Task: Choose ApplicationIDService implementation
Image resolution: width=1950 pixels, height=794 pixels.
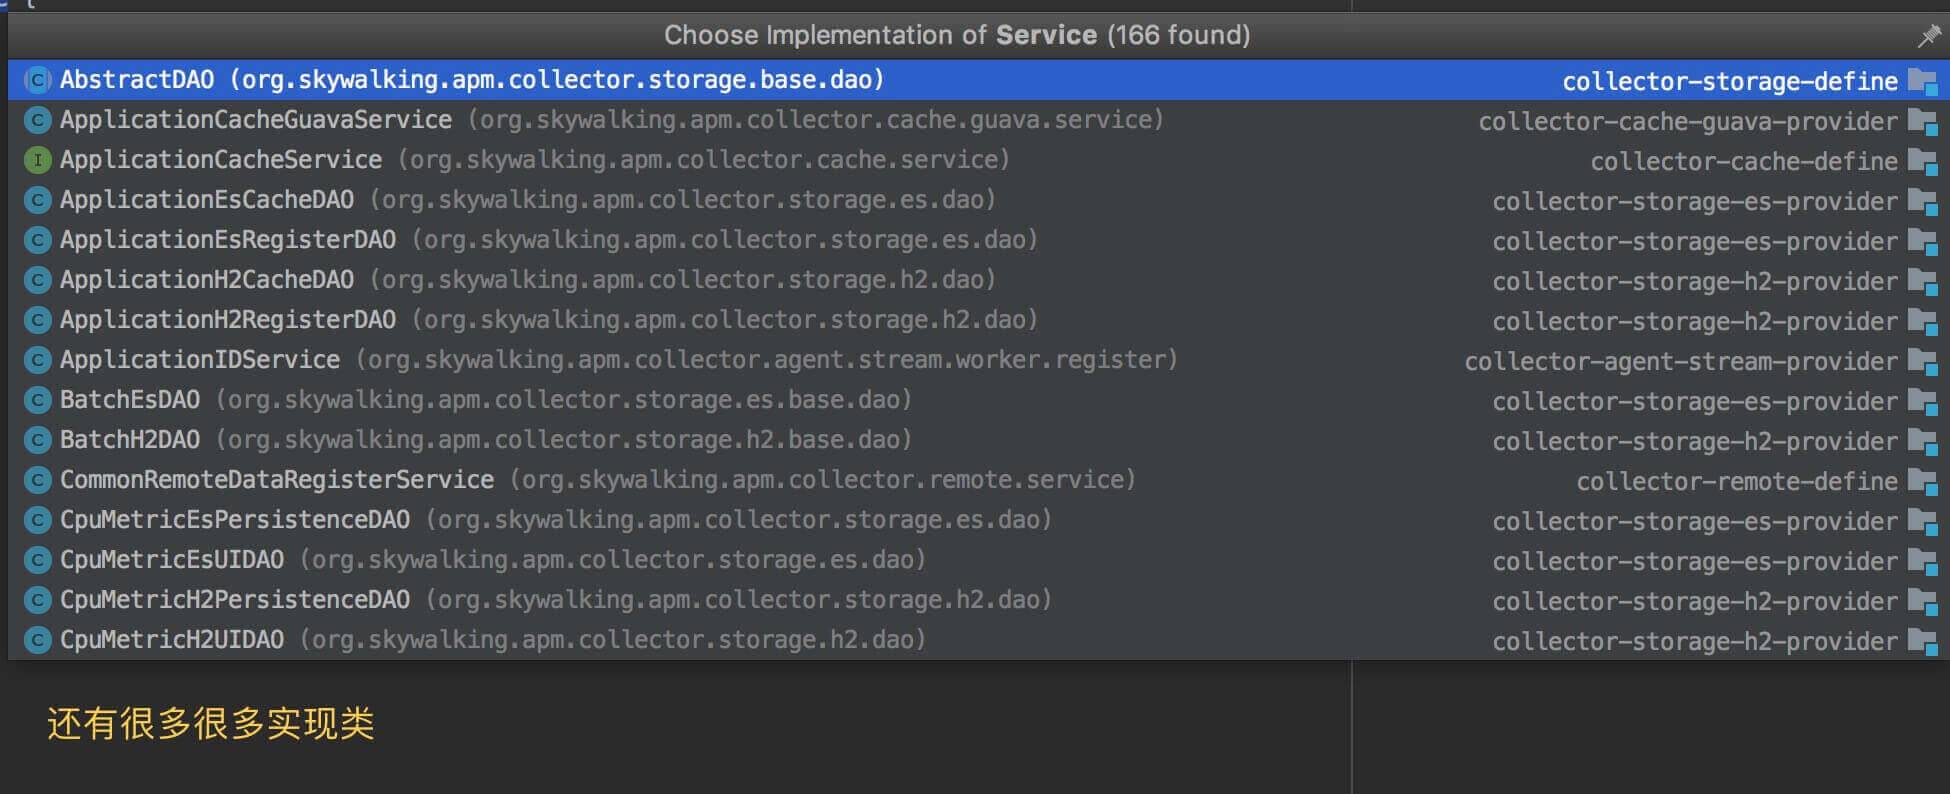Action: click(978, 360)
